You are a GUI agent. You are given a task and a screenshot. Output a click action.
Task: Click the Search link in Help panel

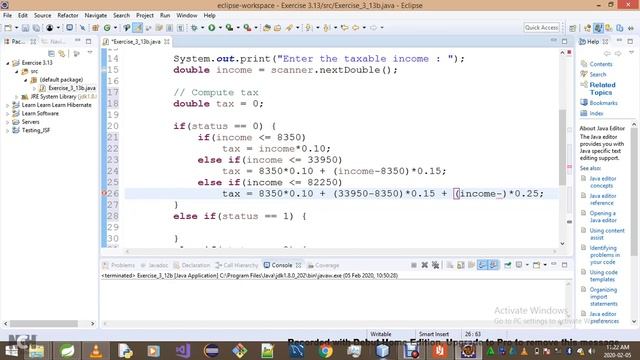(x=598, y=74)
